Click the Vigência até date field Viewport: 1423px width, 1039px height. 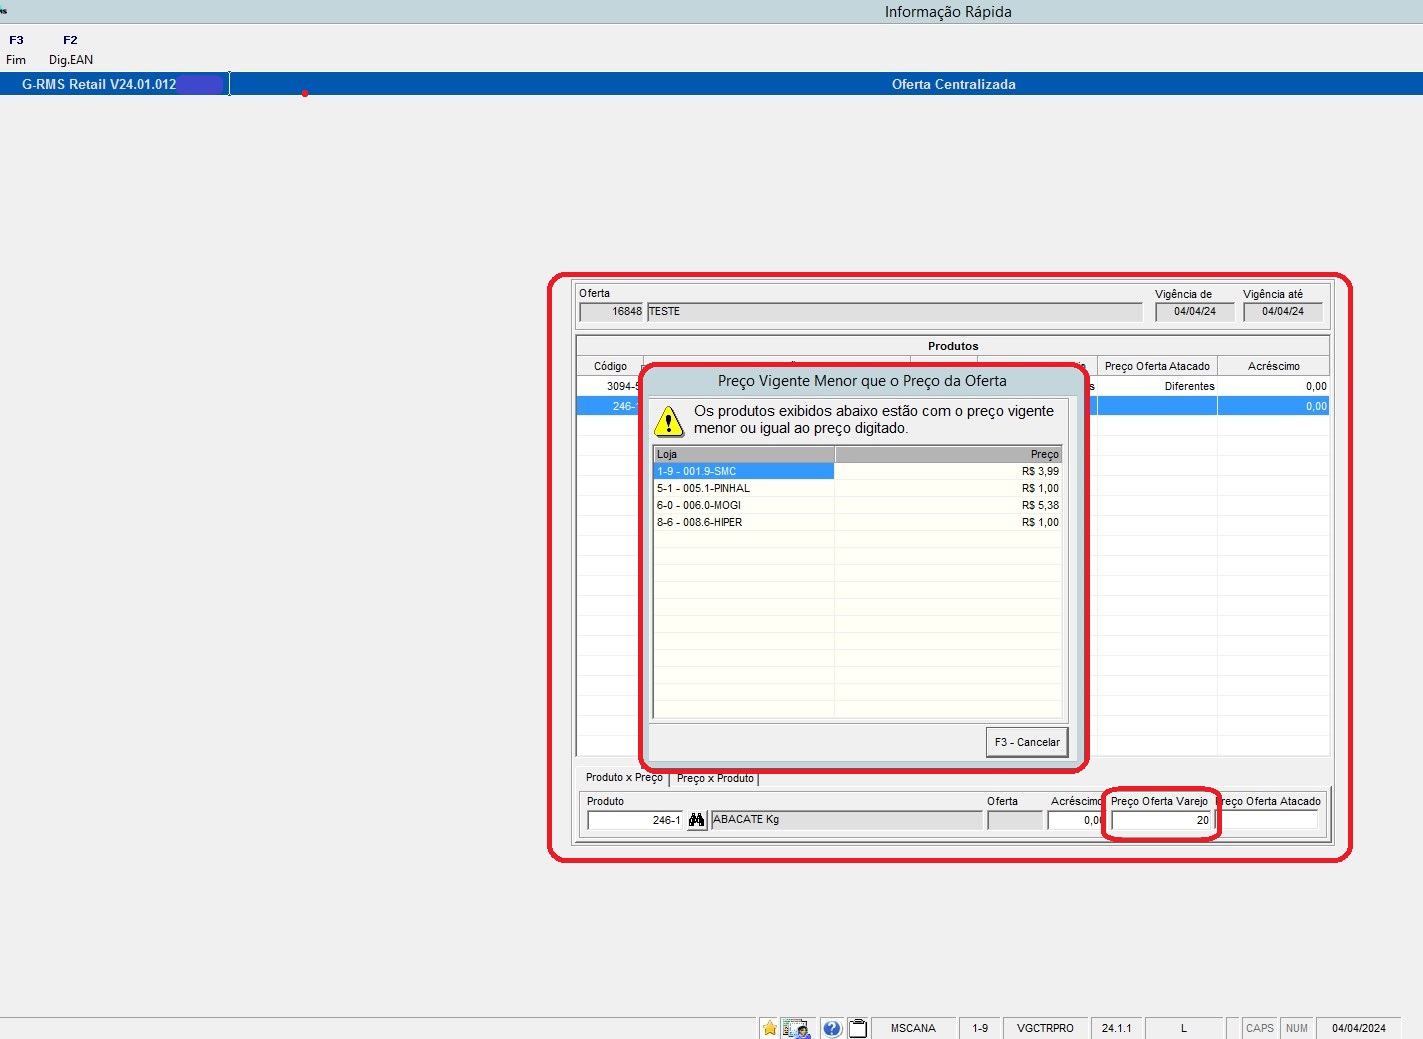tap(1283, 312)
